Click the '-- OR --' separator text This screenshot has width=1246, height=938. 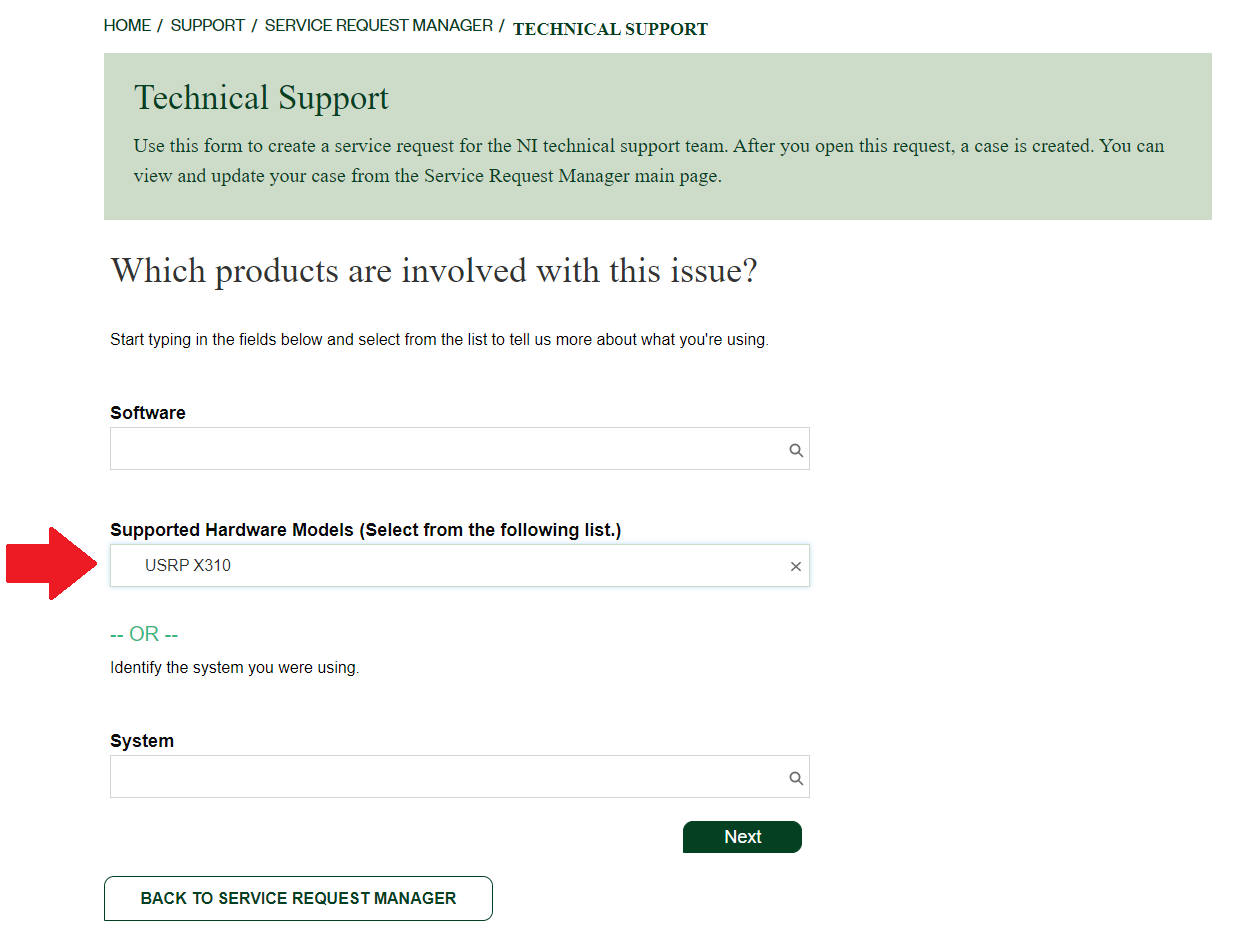click(x=144, y=634)
